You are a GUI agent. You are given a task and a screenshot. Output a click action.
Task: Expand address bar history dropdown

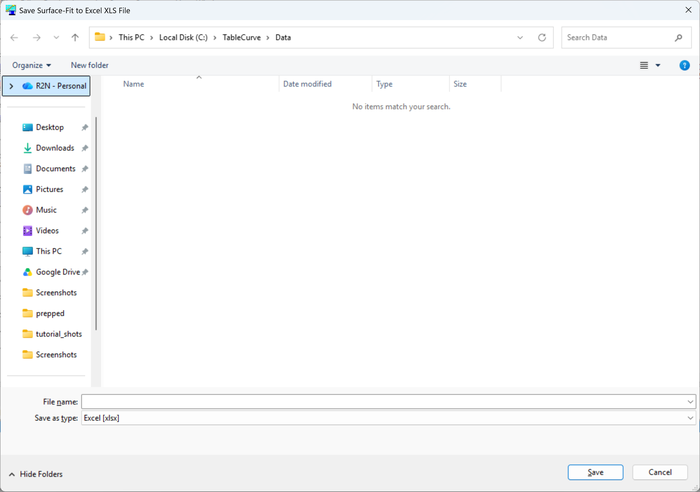pyautogui.click(x=520, y=38)
